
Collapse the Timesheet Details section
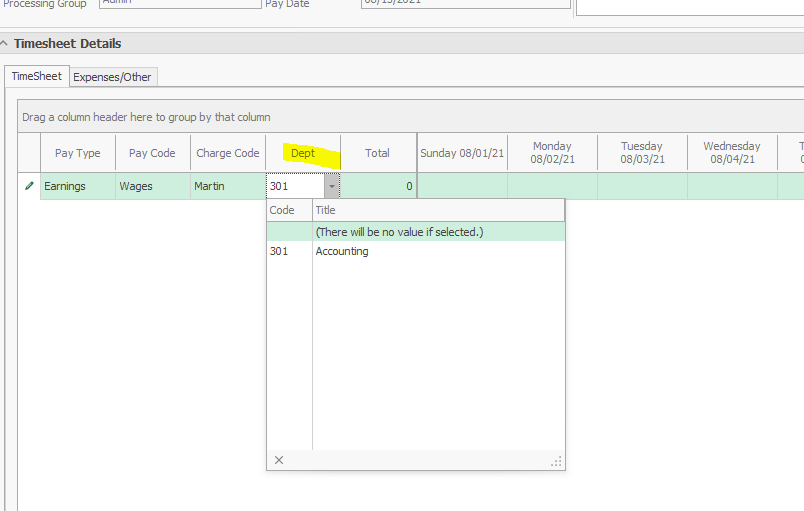point(6,44)
